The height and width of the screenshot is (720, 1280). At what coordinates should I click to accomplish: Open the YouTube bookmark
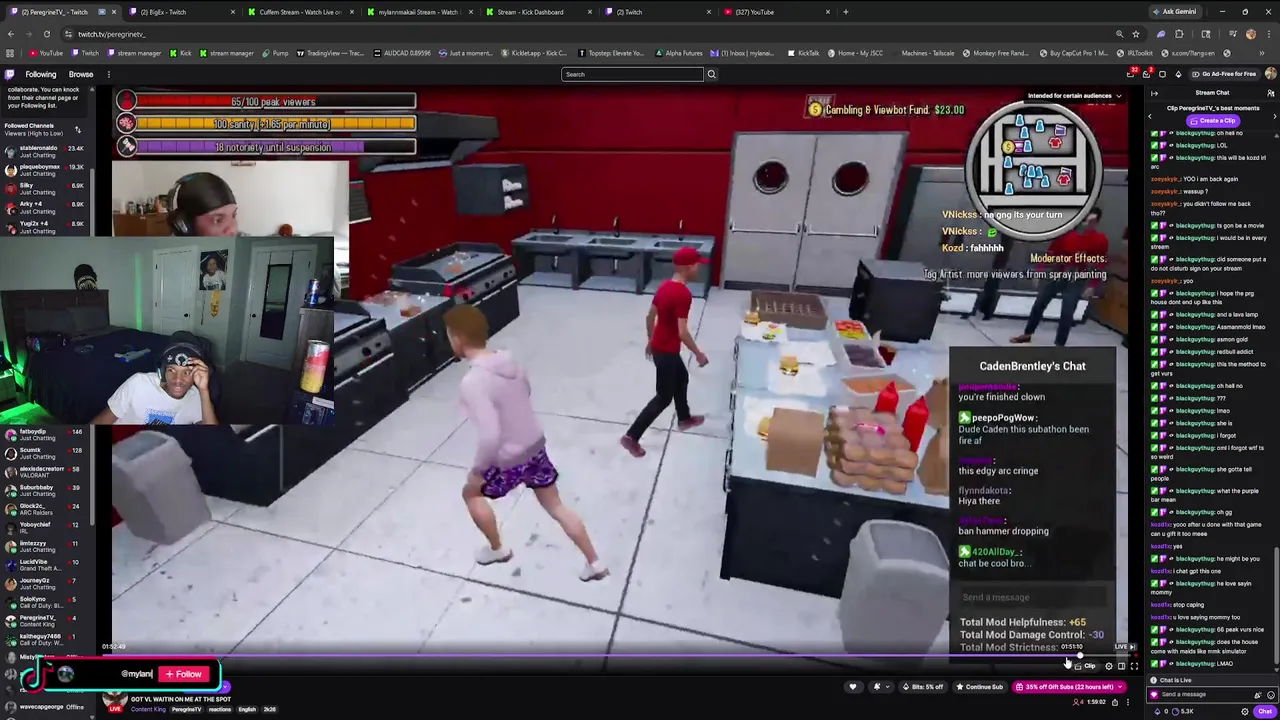46,53
